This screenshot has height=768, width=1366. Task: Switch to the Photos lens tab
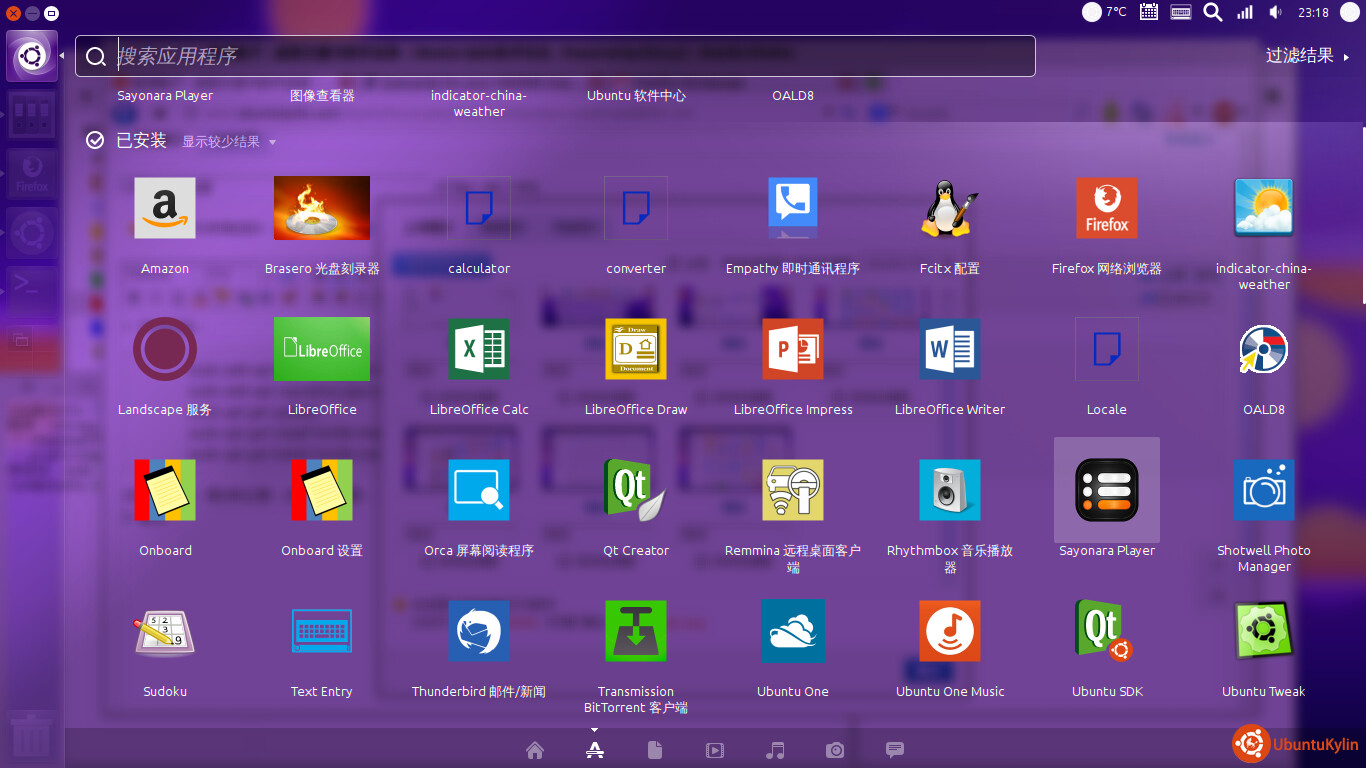pos(835,750)
